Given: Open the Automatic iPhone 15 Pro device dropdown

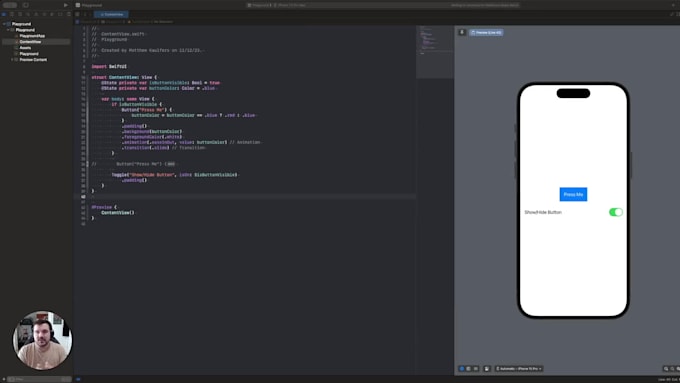Looking at the screenshot, I should [x=519, y=369].
